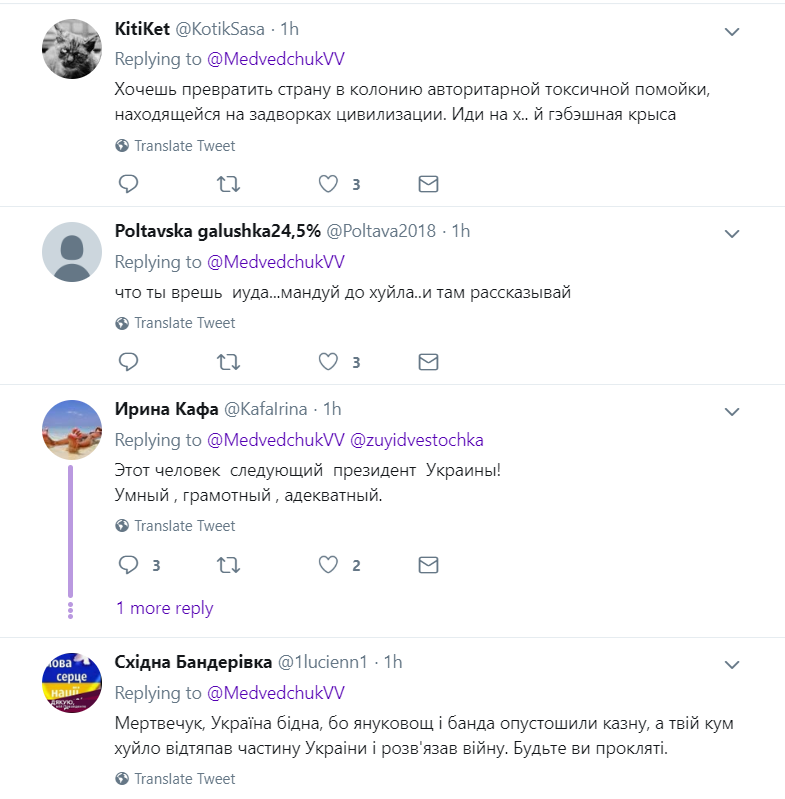Like the KitiKet tweet
The width and height of the screenshot is (785, 799).
[328, 184]
